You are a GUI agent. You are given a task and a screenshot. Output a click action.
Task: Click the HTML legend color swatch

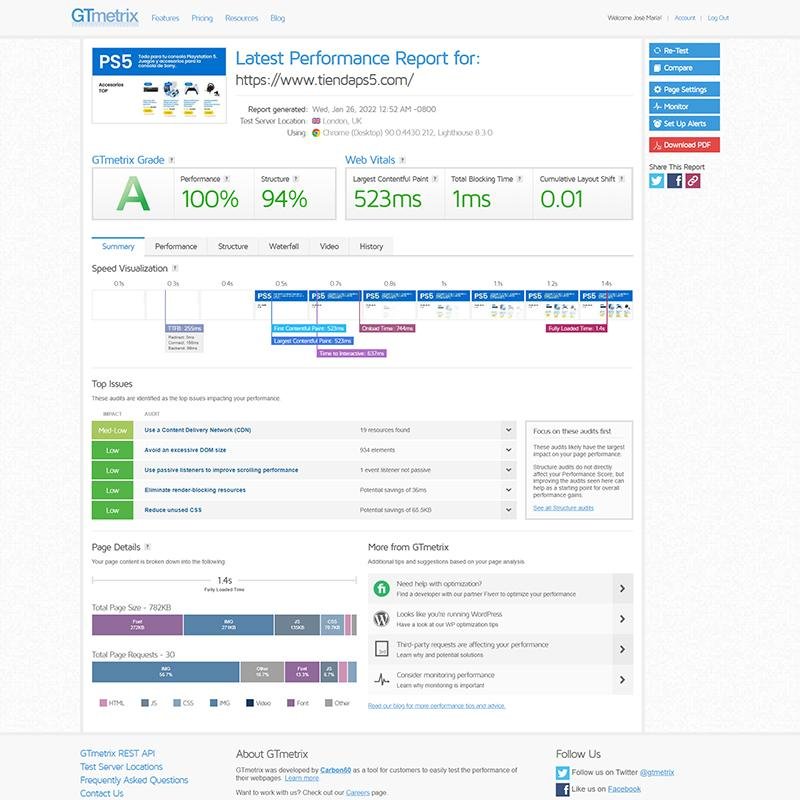[x=103, y=703]
